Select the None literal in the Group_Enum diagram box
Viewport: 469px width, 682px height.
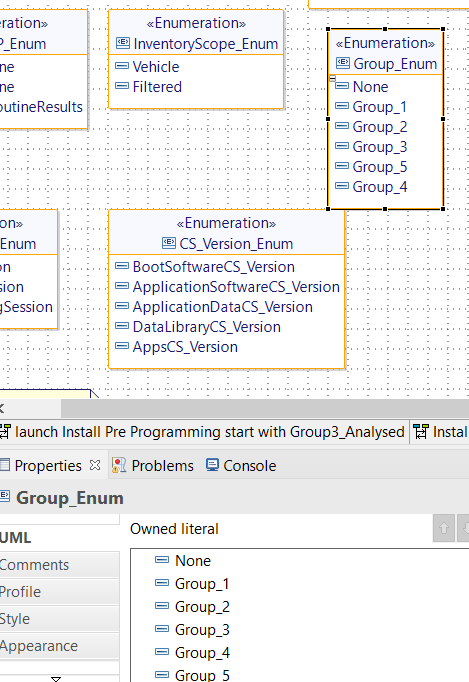[x=370, y=87]
